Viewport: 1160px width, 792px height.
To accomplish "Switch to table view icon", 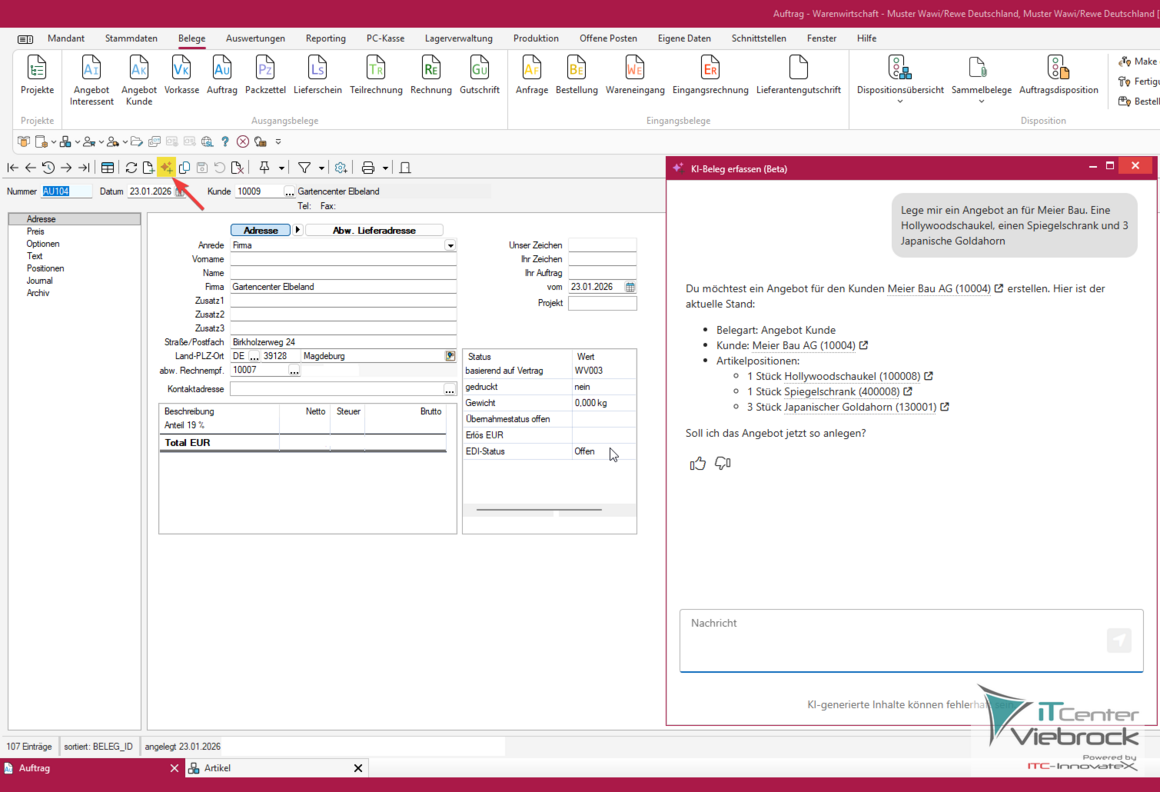I will 107,168.
